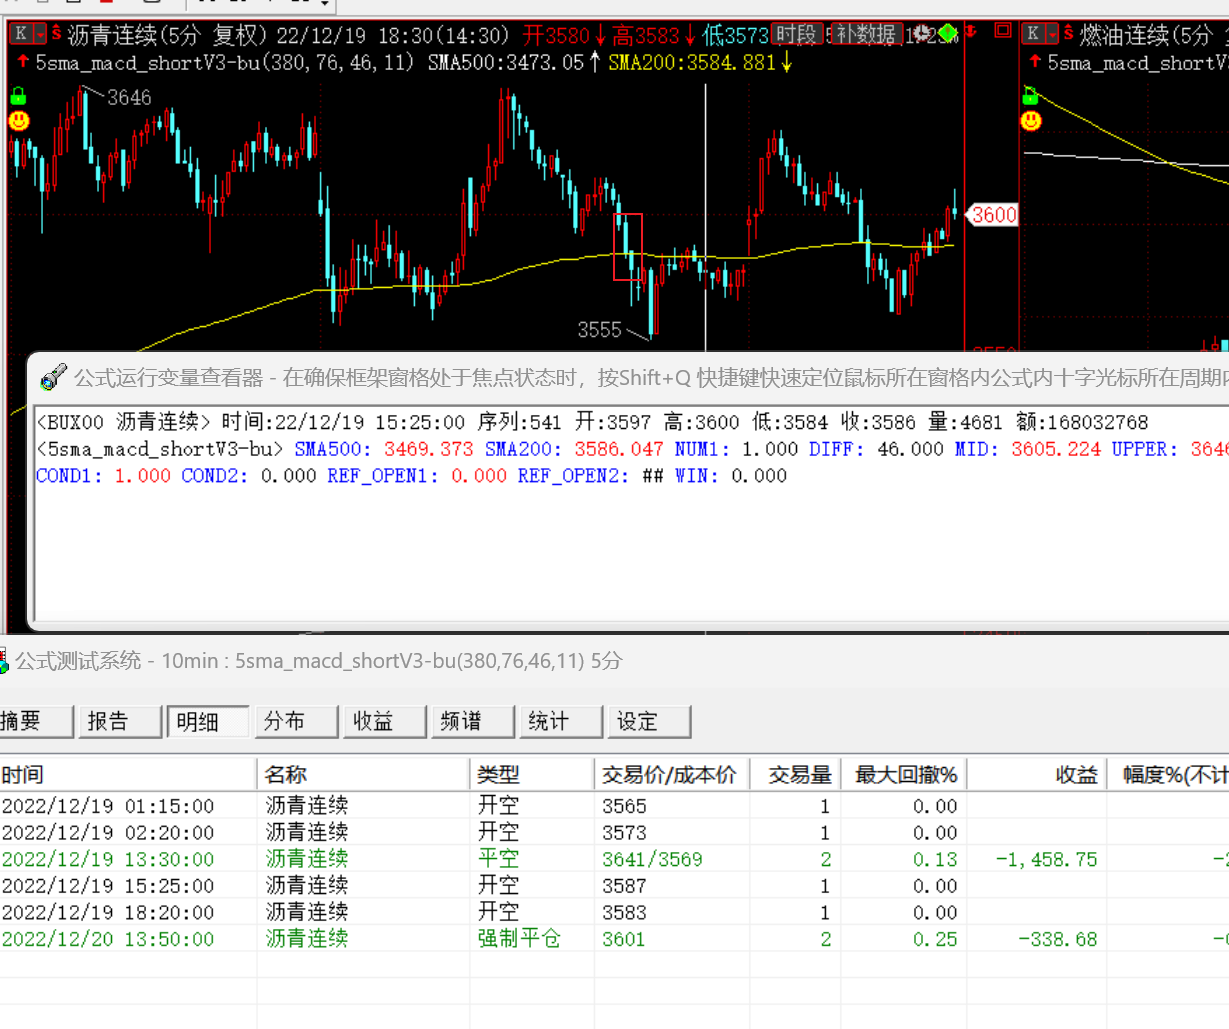Image resolution: width=1229 pixels, height=1029 pixels.
Task: Open the red dropdown arrow beside 燃油连续 K icon
Action: [1053, 34]
